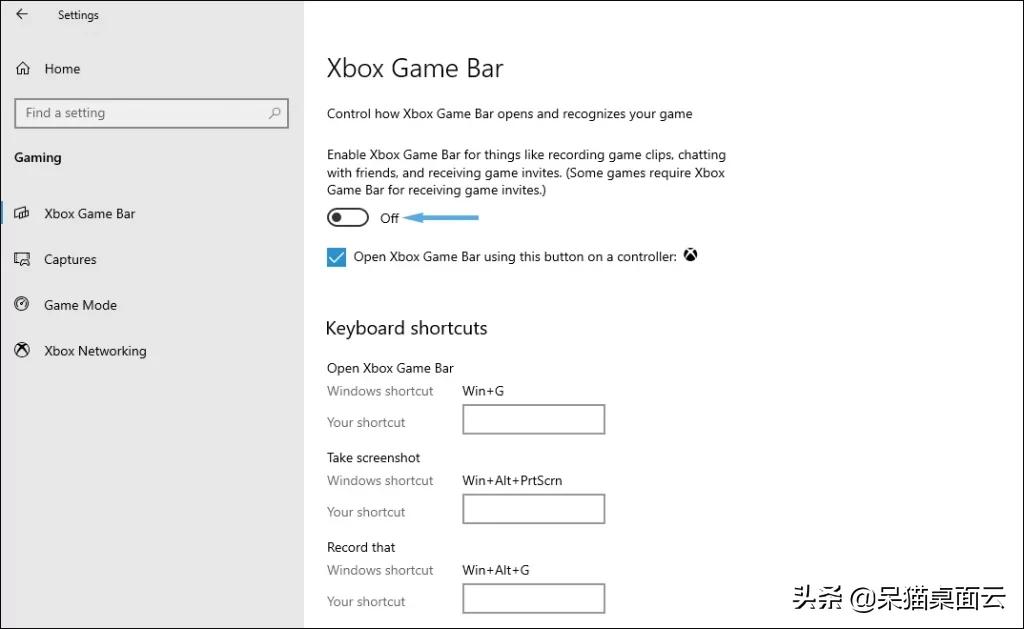1024x629 pixels.
Task: Click the Record that label
Action: (361, 547)
